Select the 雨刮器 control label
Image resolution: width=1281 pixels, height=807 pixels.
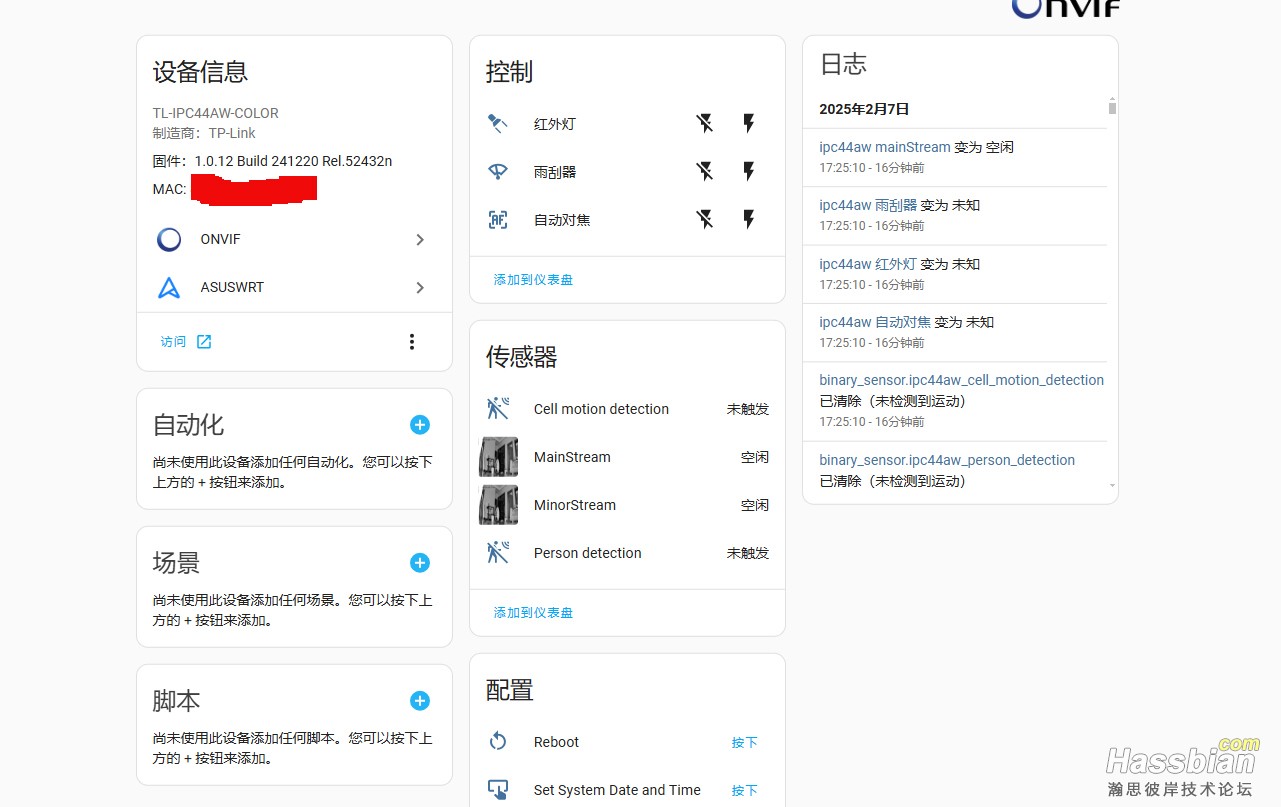pyautogui.click(x=555, y=172)
